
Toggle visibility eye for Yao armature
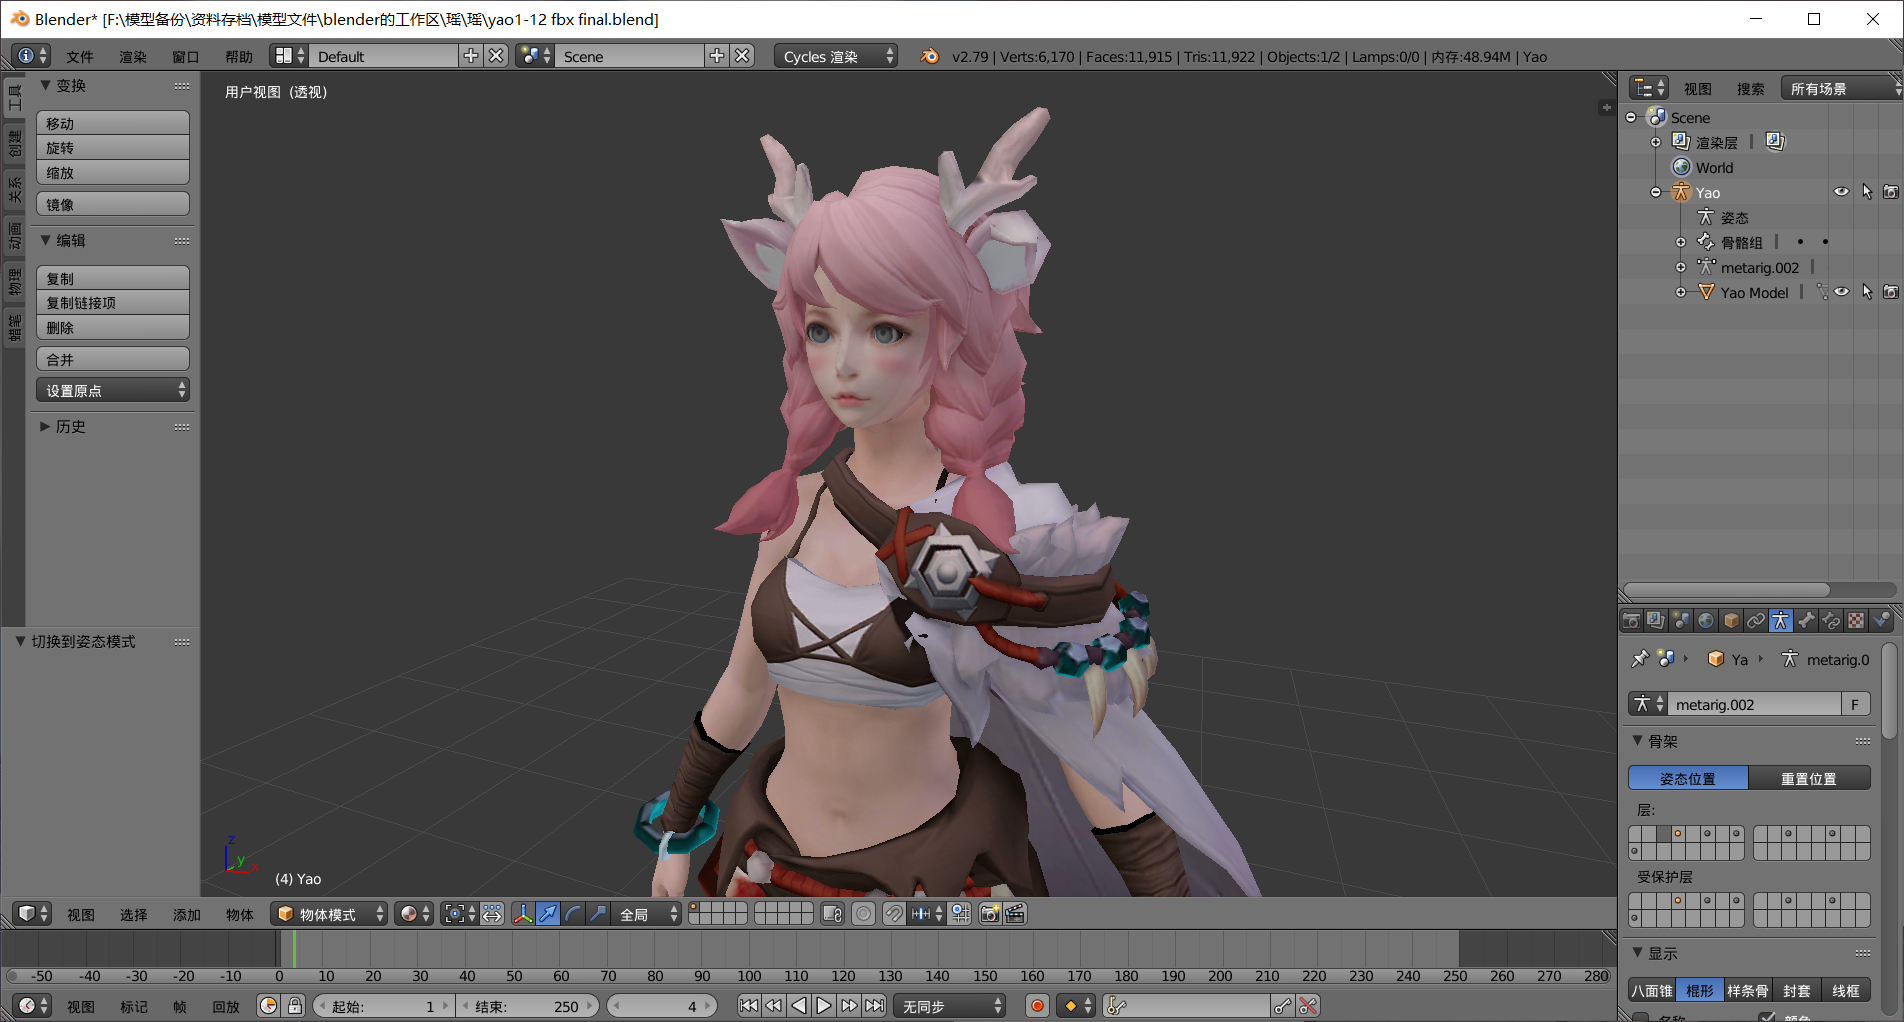pos(1841,192)
